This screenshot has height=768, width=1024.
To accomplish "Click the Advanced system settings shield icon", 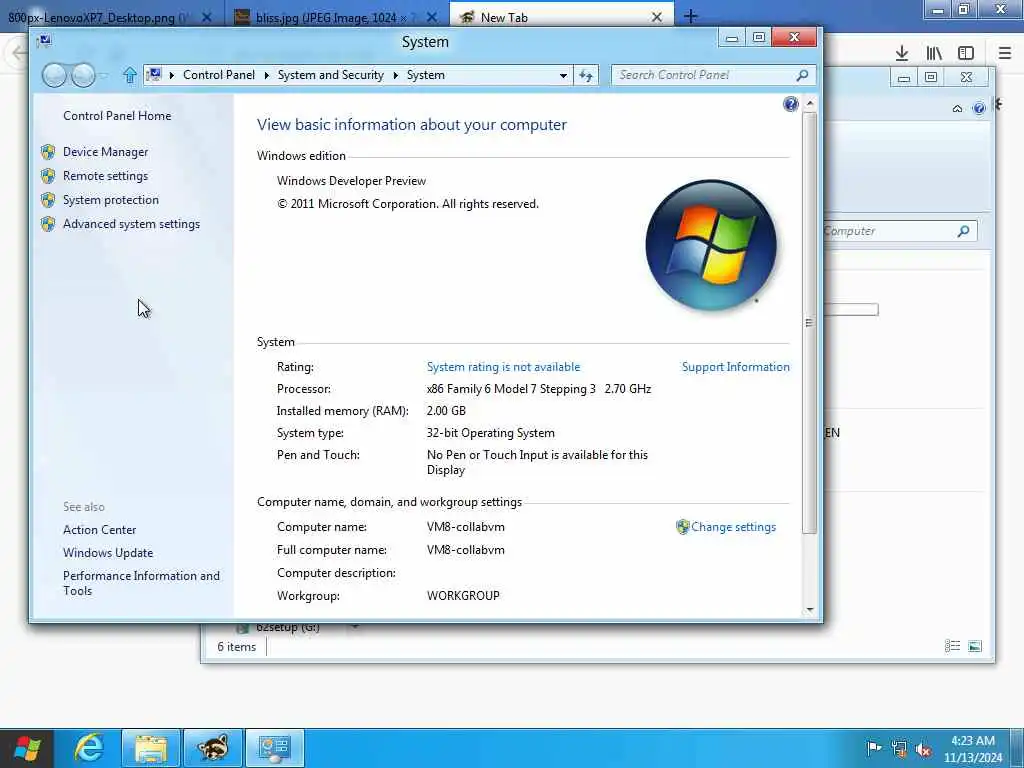I will pyautogui.click(x=48, y=224).
